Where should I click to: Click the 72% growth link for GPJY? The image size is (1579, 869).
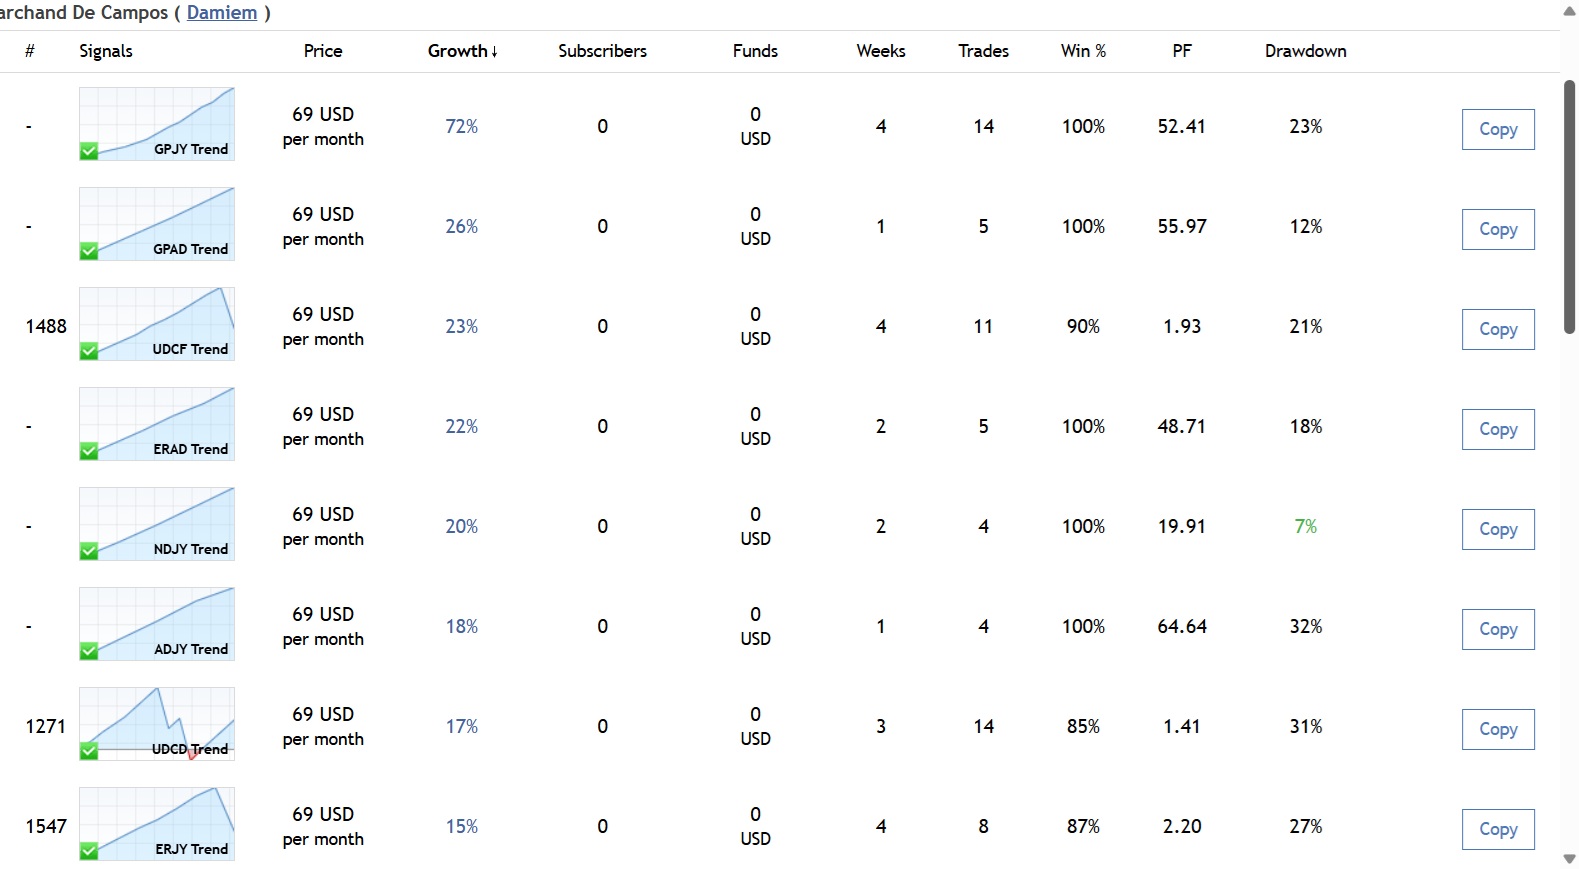(461, 127)
